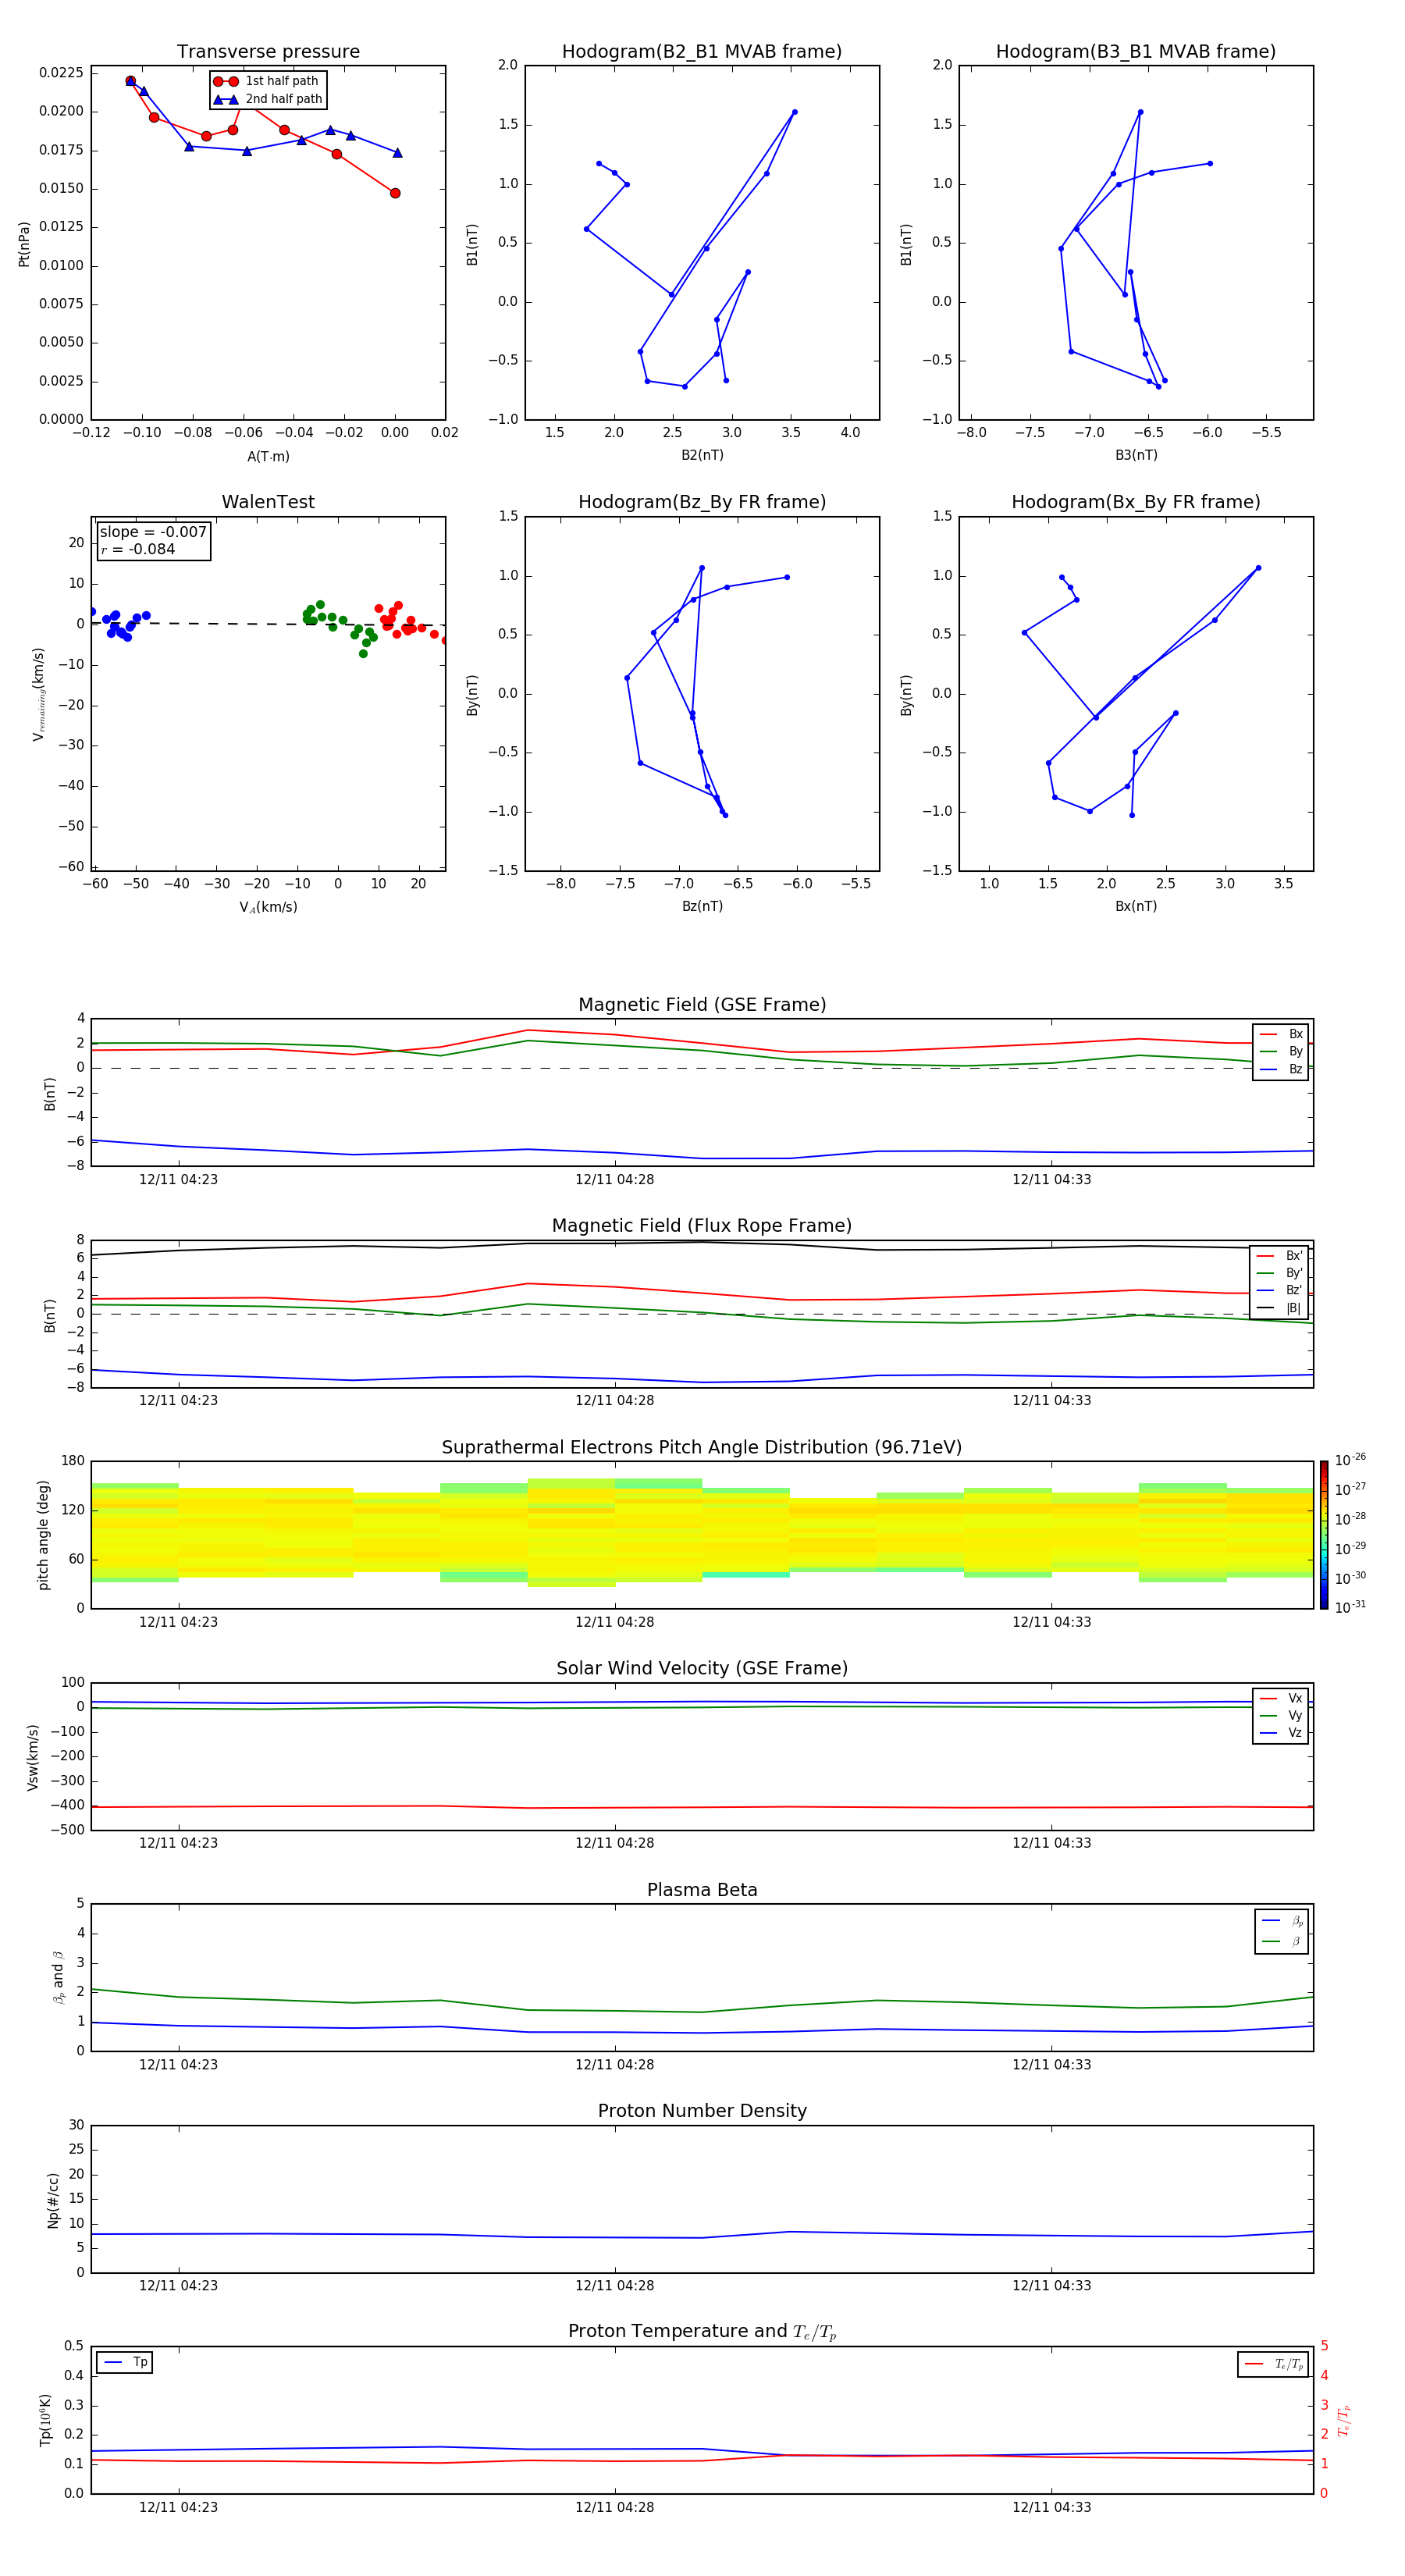Select 'βp' entry in Plasma Beta legend
1405x2576 pixels.
point(1282,1921)
